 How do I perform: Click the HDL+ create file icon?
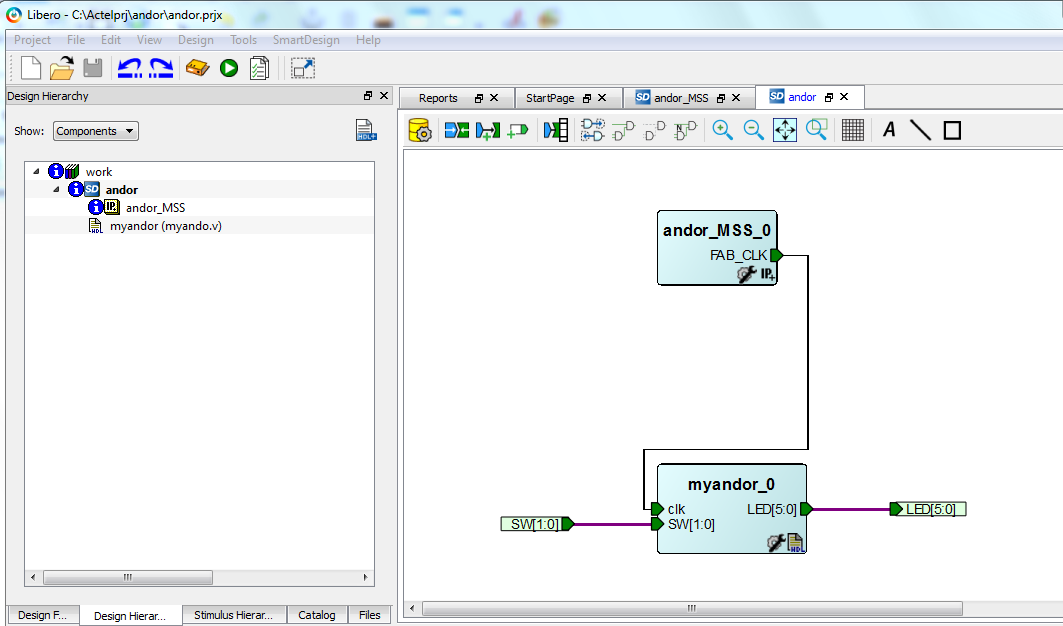[365, 131]
